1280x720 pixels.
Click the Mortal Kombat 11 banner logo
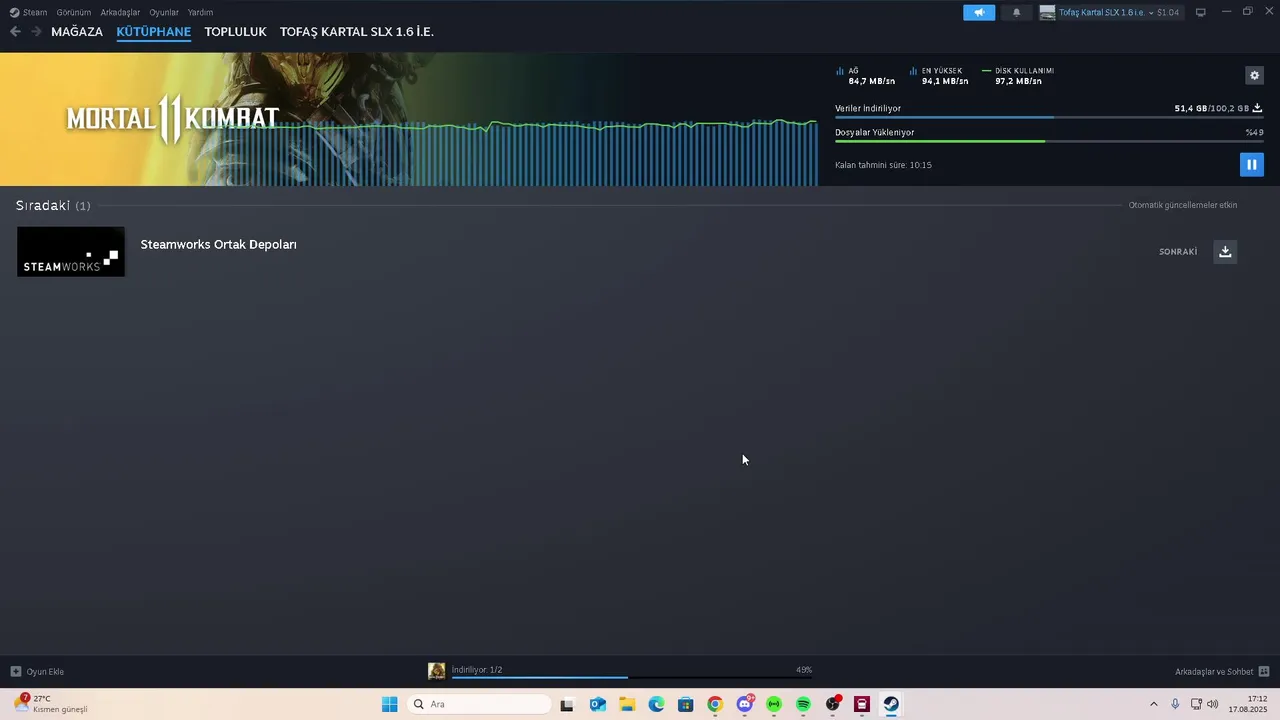pos(172,119)
